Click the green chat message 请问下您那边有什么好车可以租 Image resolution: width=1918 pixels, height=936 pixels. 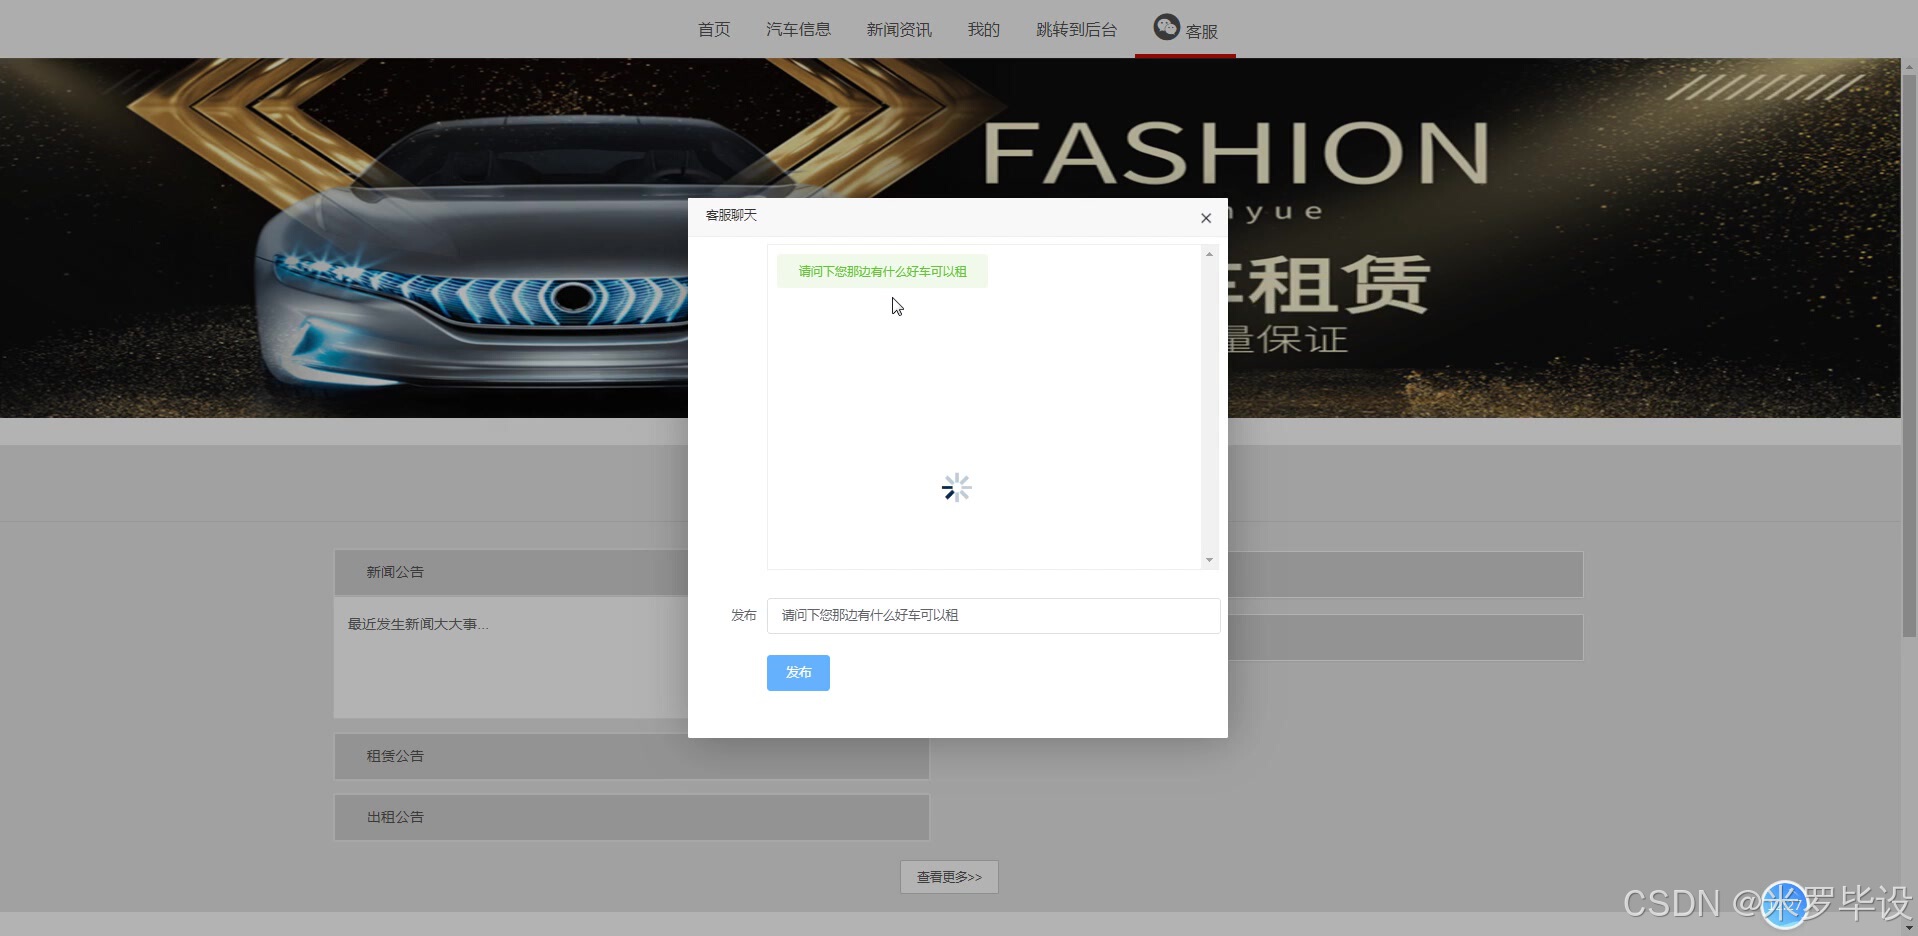pos(882,271)
